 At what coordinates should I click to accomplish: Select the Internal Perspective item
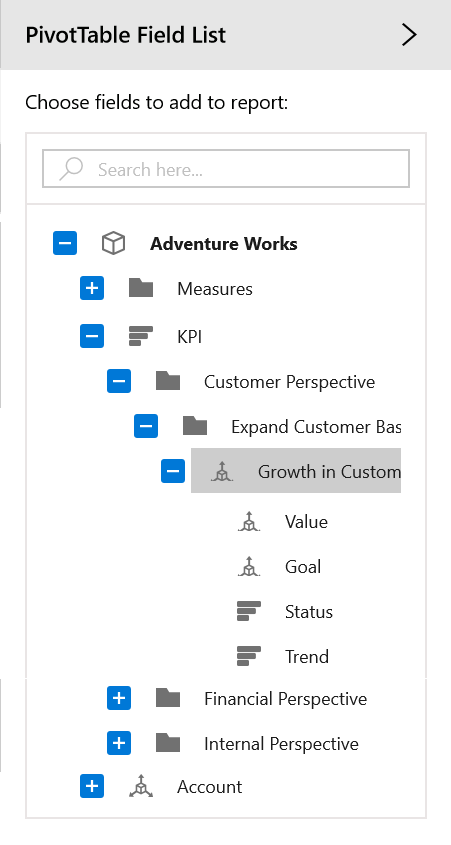coord(281,744)
